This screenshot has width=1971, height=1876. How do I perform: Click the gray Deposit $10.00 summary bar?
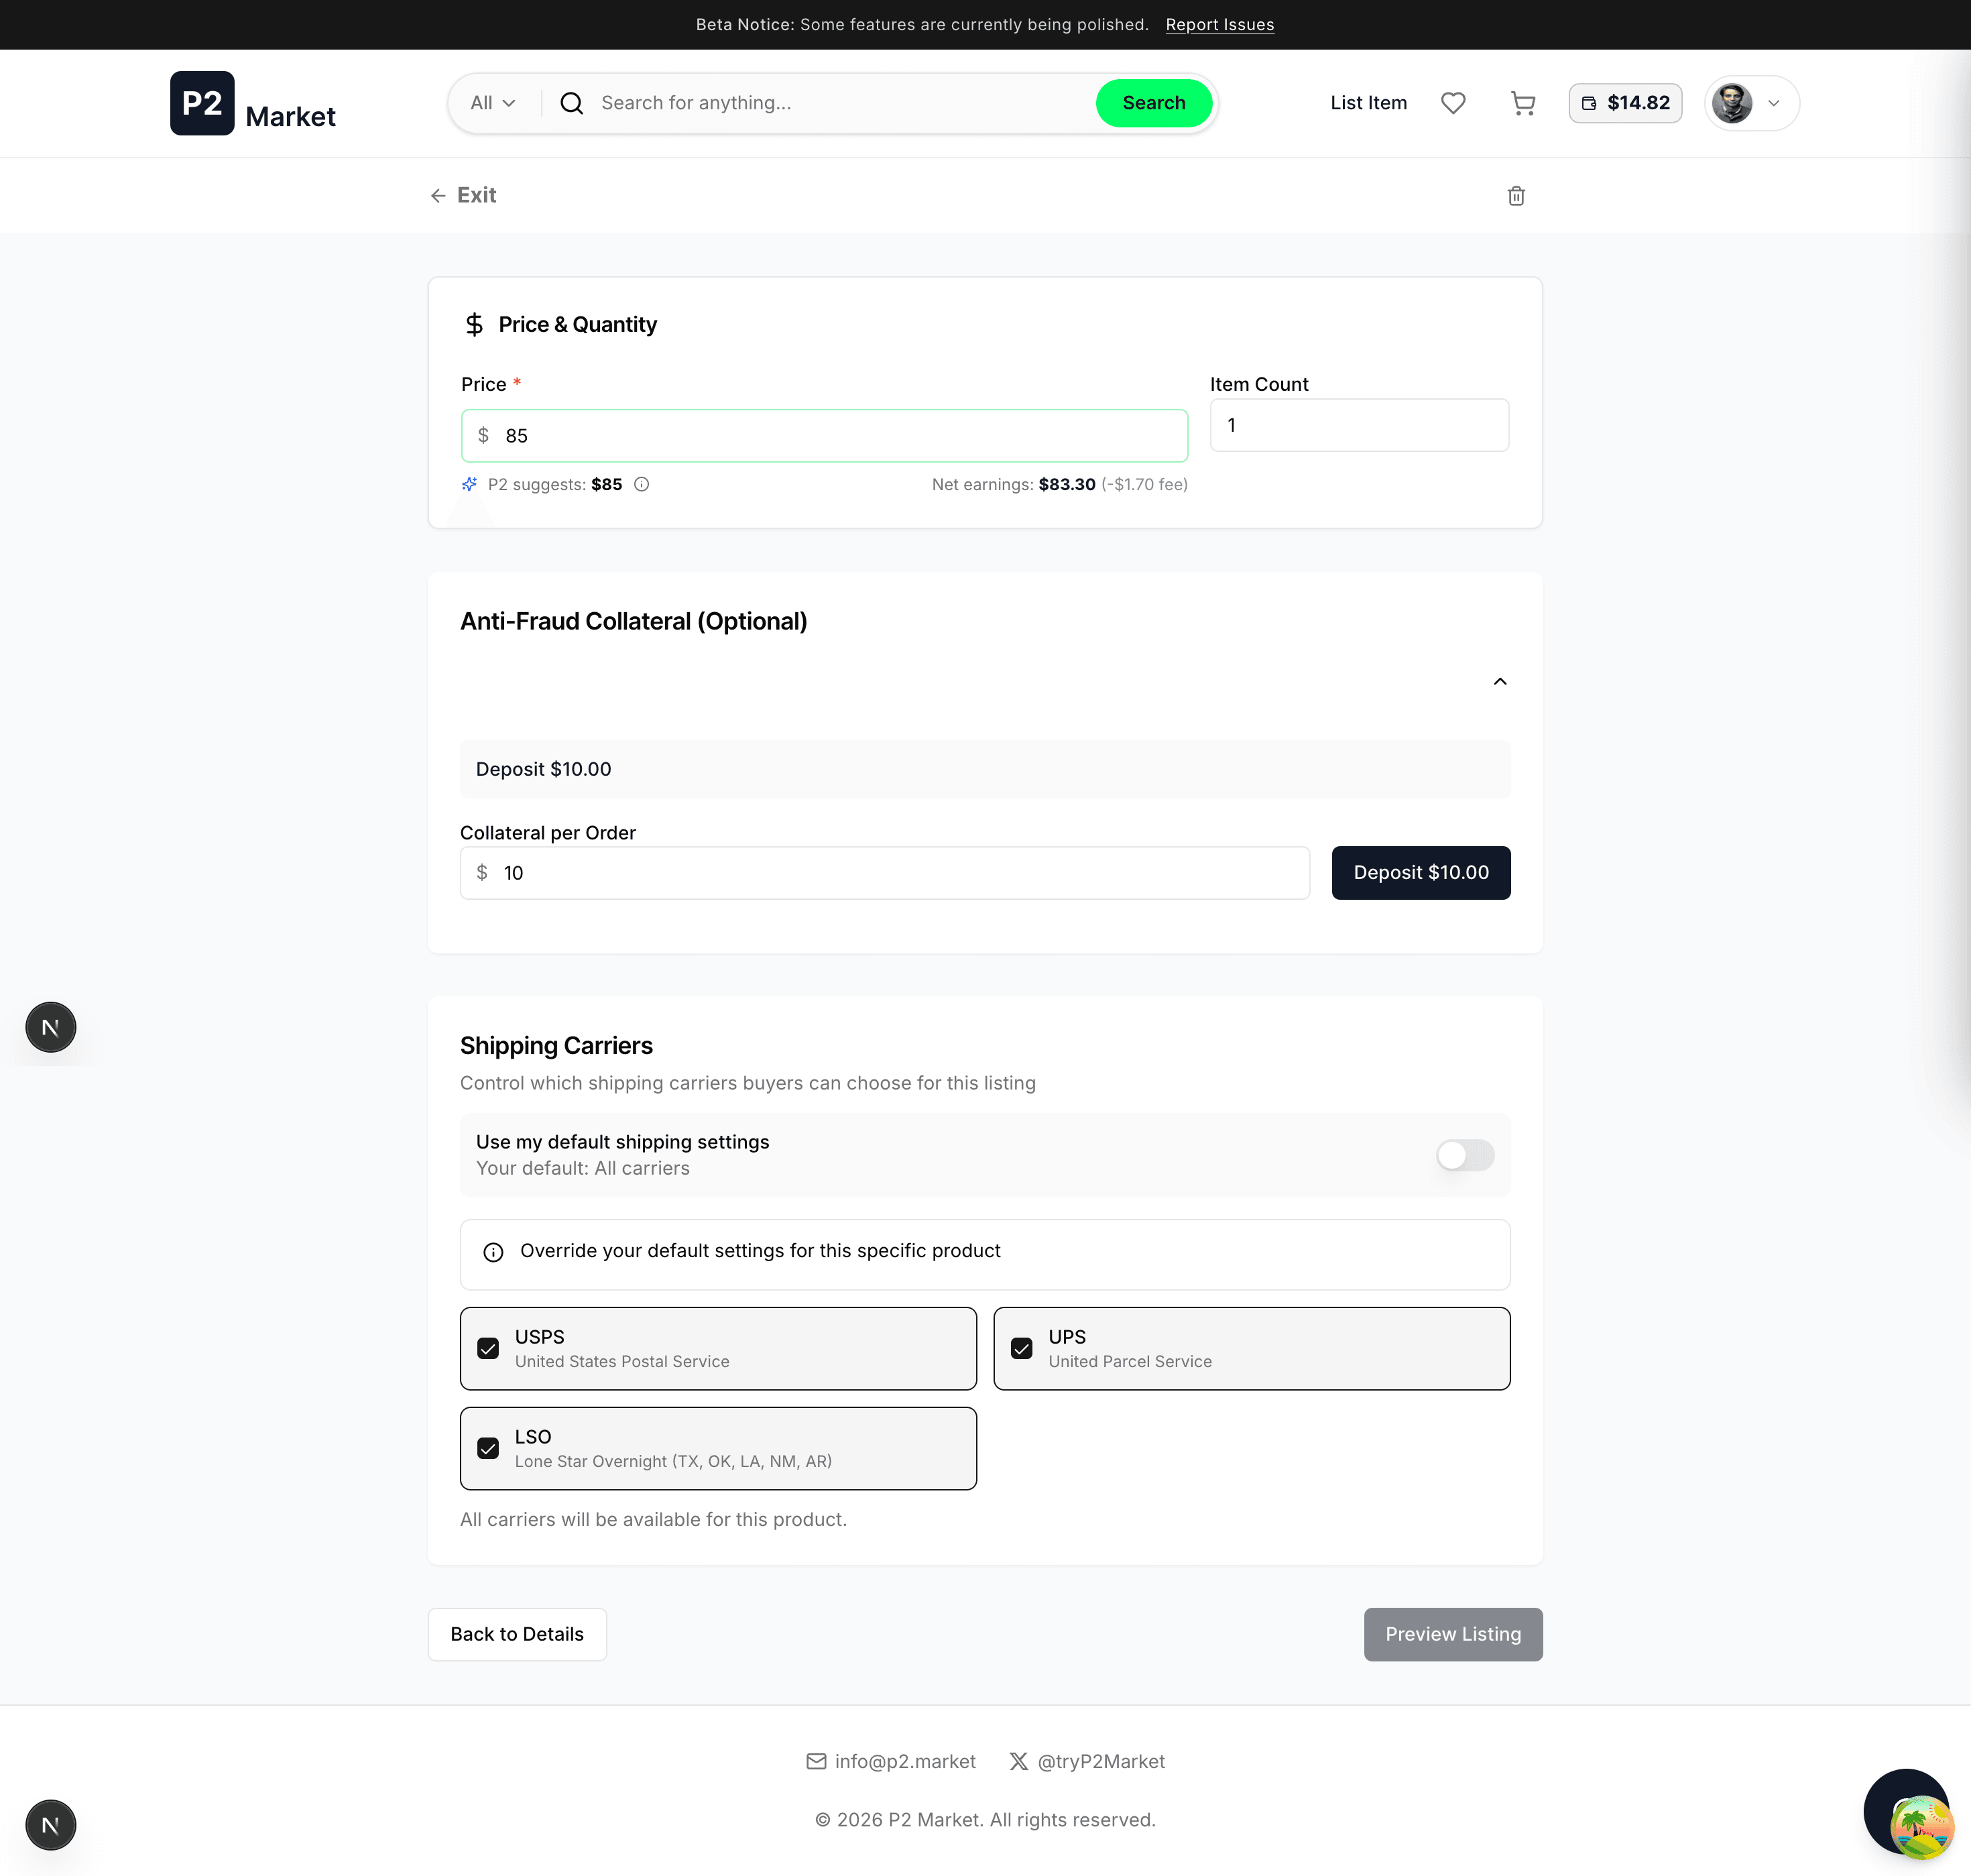pos(985,769)
